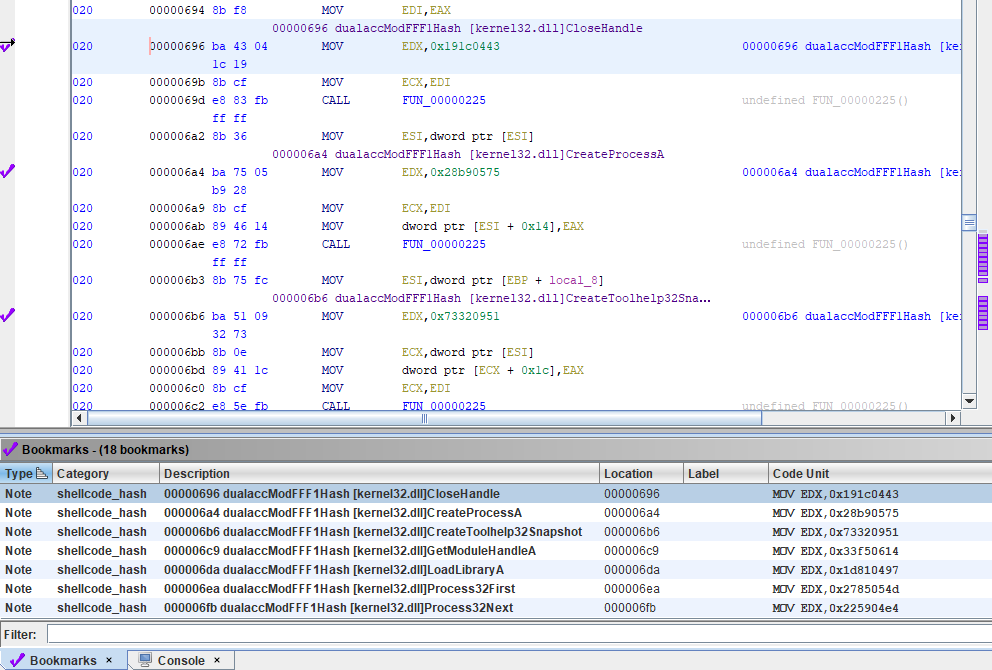The width and height of the screenshot is (992, 670).
Task: Click the down arrow of the vertical scrollbar
Action: [969, 401]
